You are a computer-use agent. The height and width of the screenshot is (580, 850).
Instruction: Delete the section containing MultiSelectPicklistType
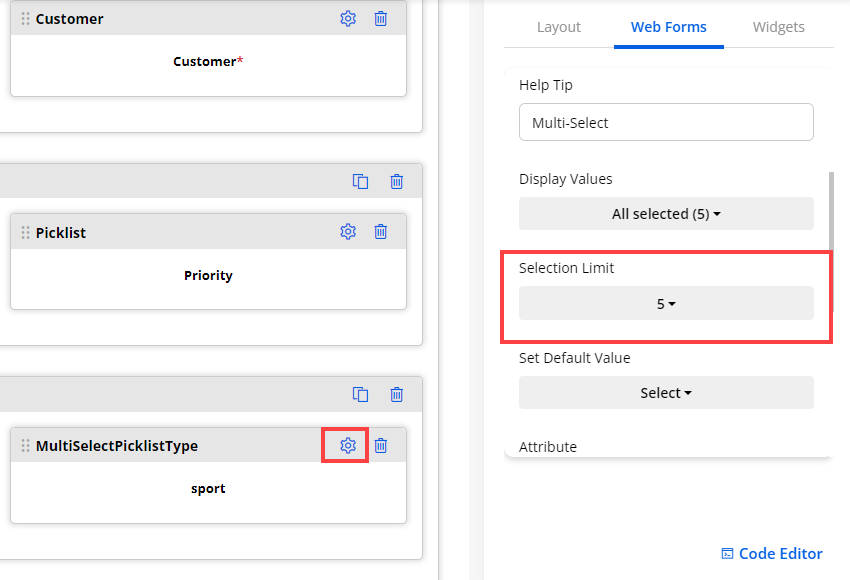click(x=397, y=394)
